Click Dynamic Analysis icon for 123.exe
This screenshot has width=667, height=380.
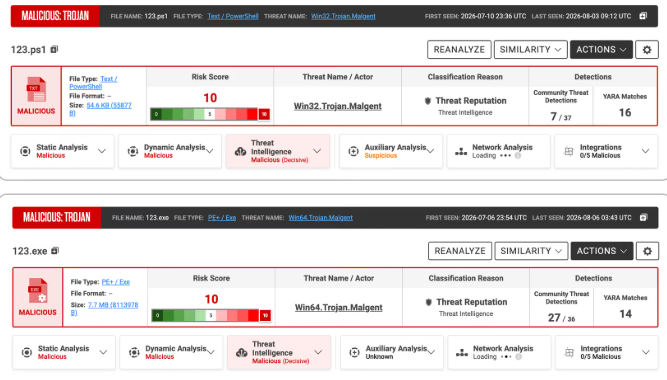coord(134,352)
